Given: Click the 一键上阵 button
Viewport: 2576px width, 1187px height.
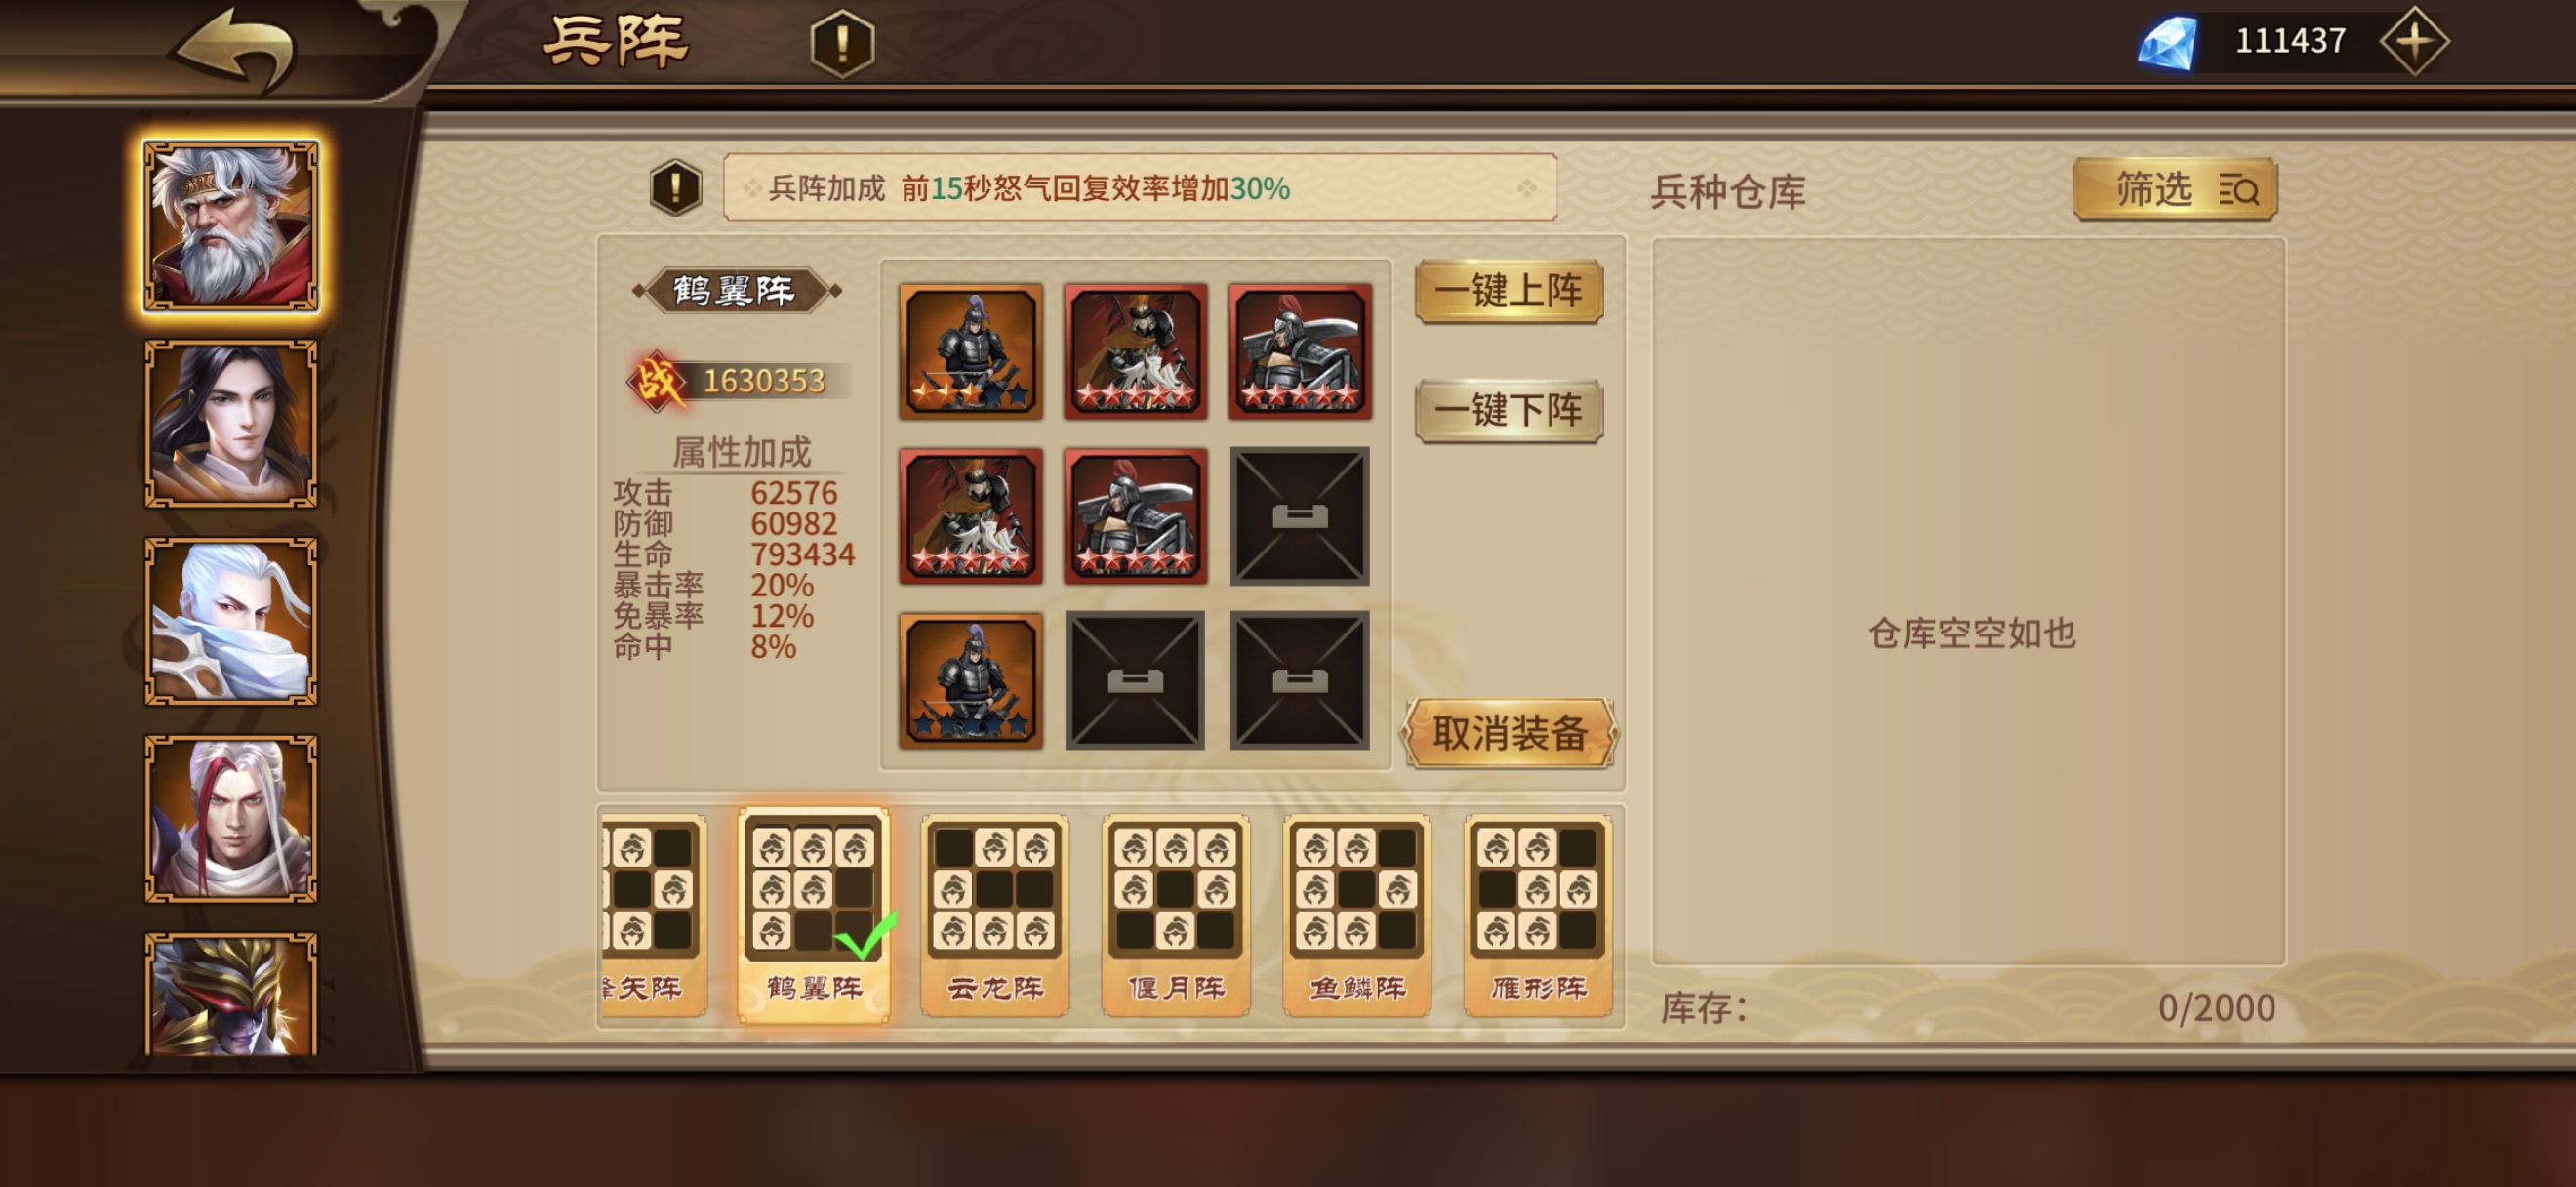Looking at the screenshot, I should (1509, 291).
